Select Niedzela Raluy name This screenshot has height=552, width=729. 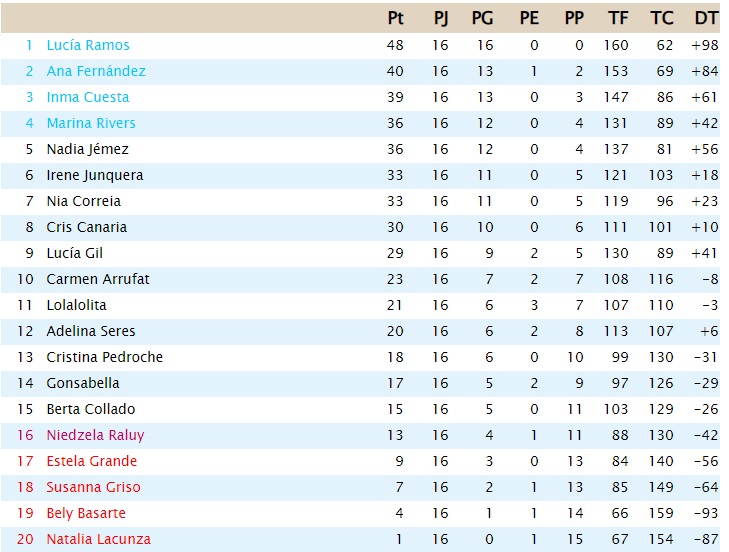95,435
